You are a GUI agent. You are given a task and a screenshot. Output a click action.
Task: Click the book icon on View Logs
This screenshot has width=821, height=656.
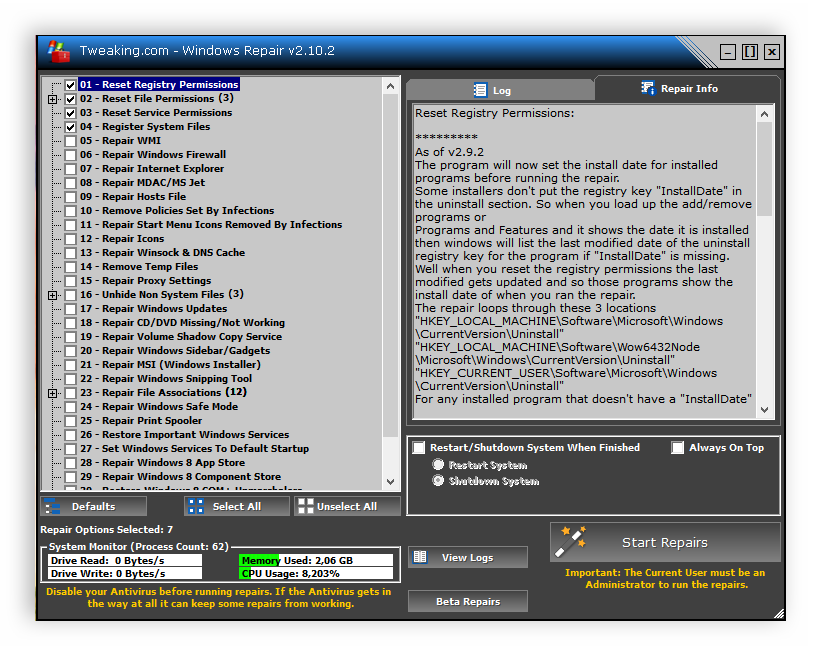(x=420, y=557)
